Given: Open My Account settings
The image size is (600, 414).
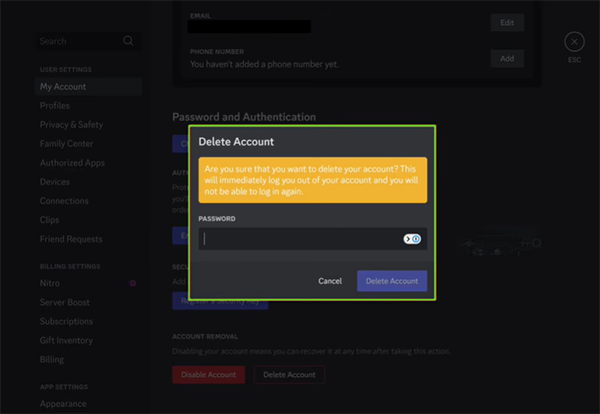Looking at the screenshot, I should pyautogui.click(x=88, y=86).
